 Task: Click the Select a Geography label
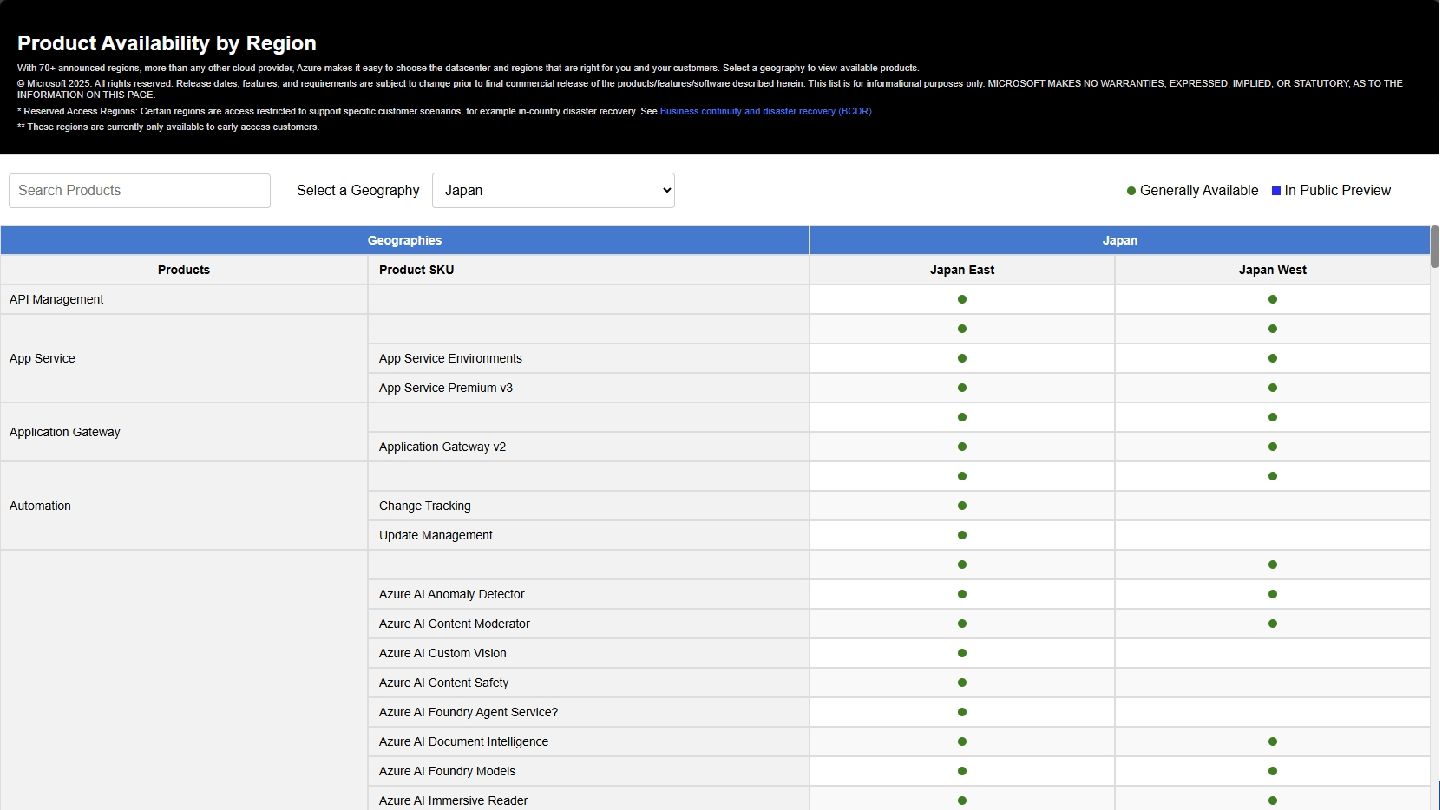pos(358,190)
